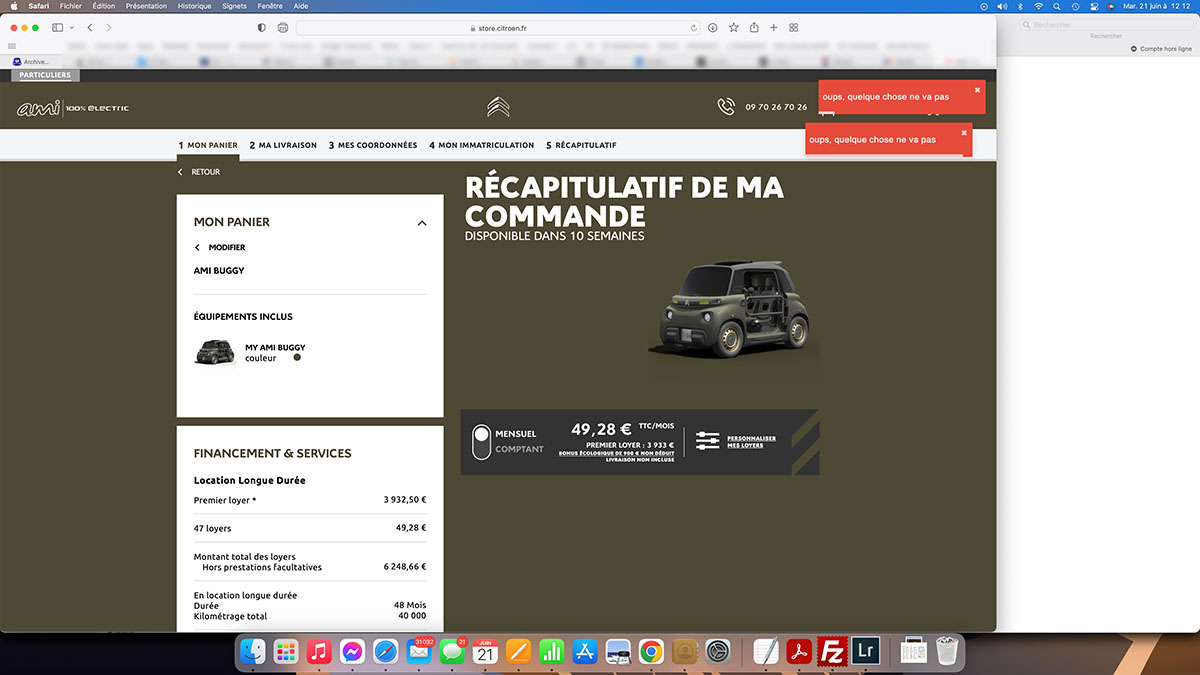Go to step 2 Ma Livraison
The width and height of the screenshot is (1200, 675).
pos(283,145)
